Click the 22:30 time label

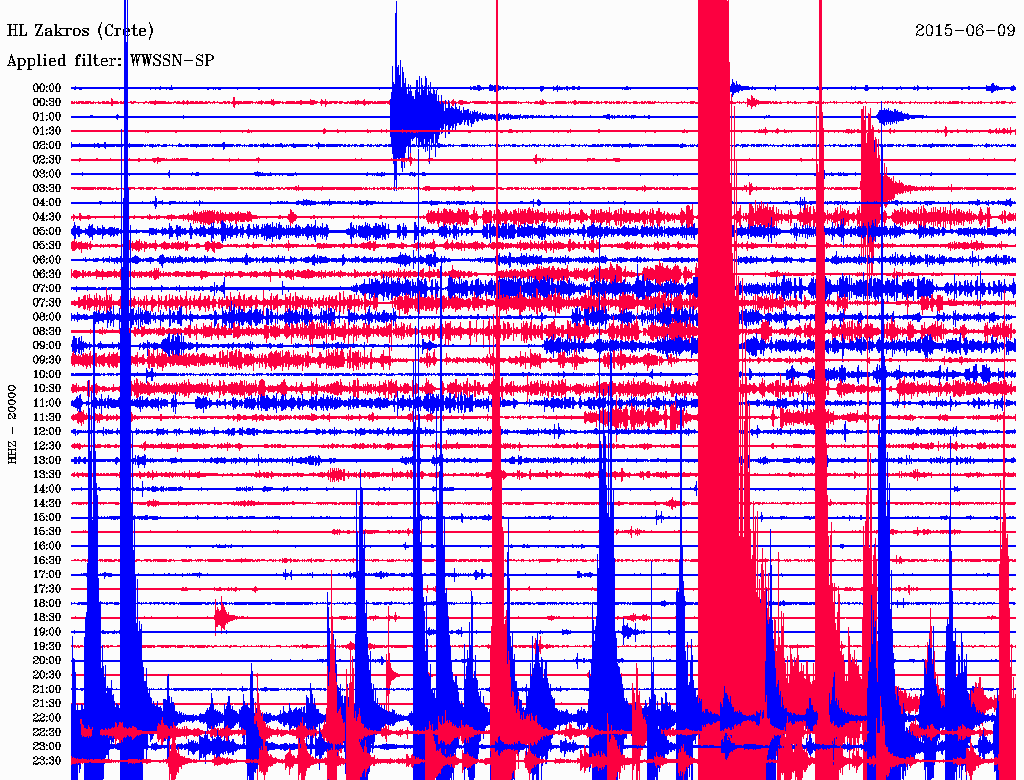tap(47, 732)
